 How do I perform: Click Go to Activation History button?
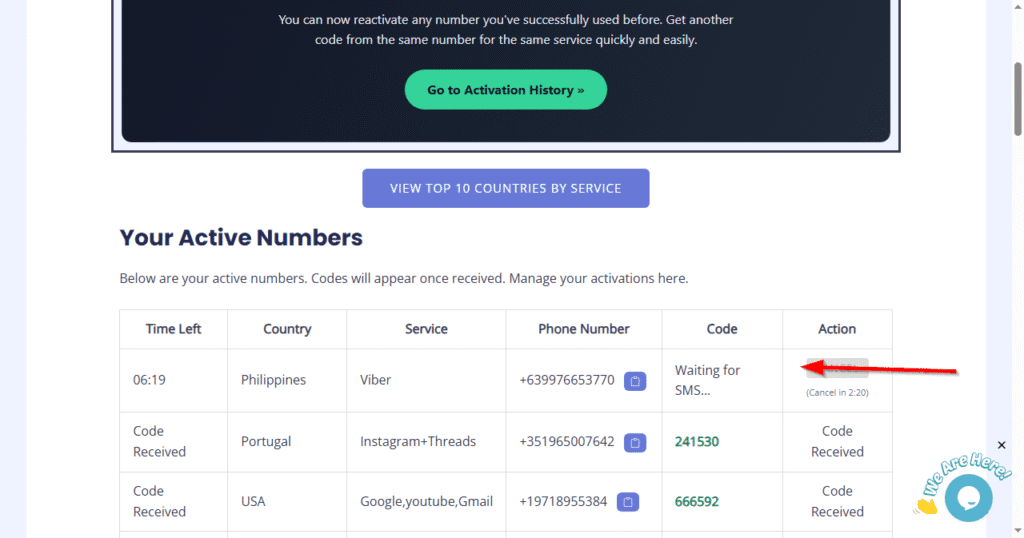click(505, 90)
